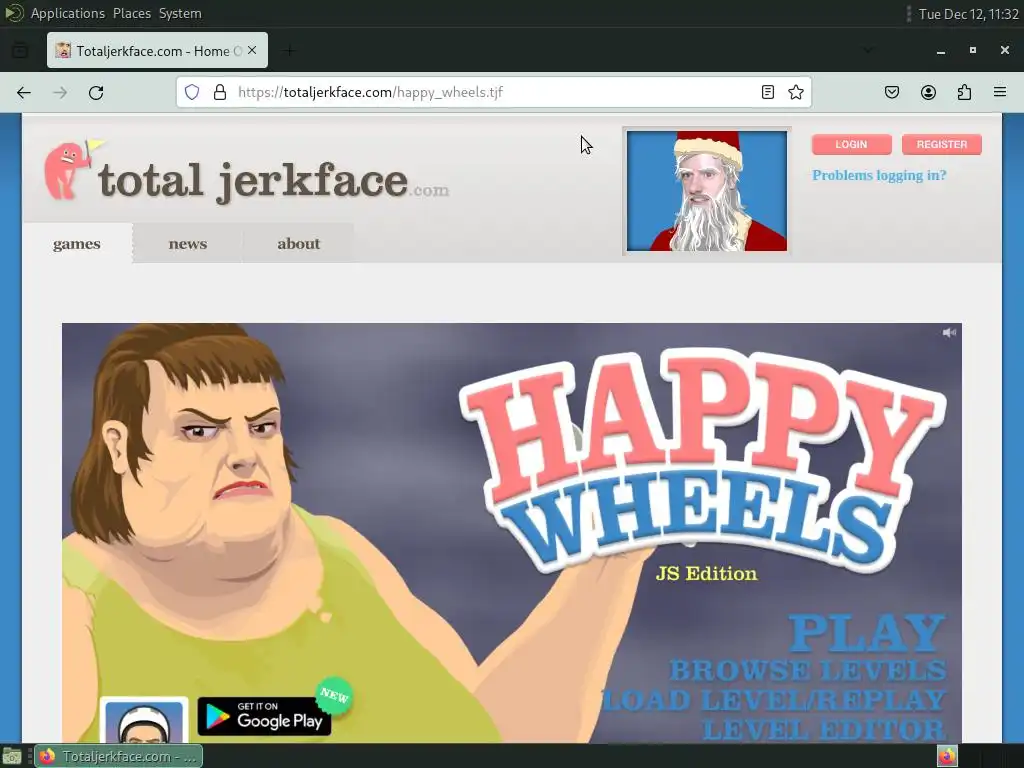Image resolution: width=1024 pixels, height=768 pixels.
Task: Open the games tab
Action: 77,244
